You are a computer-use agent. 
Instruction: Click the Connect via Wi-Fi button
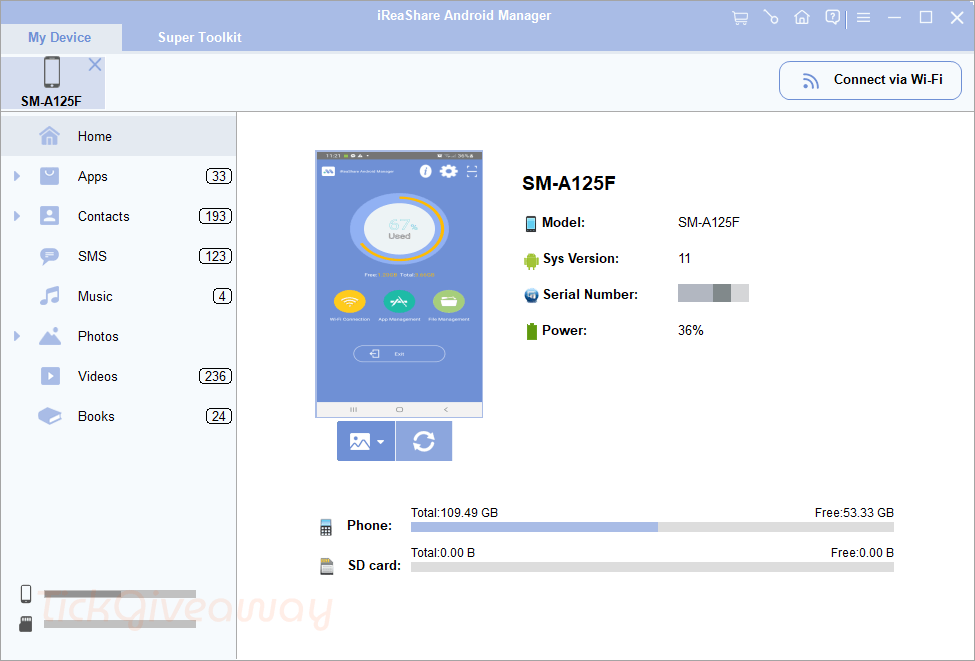click(871, 80)
